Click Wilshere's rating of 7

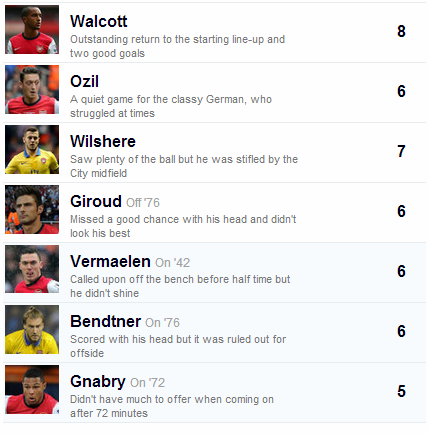tap(401, 151)
